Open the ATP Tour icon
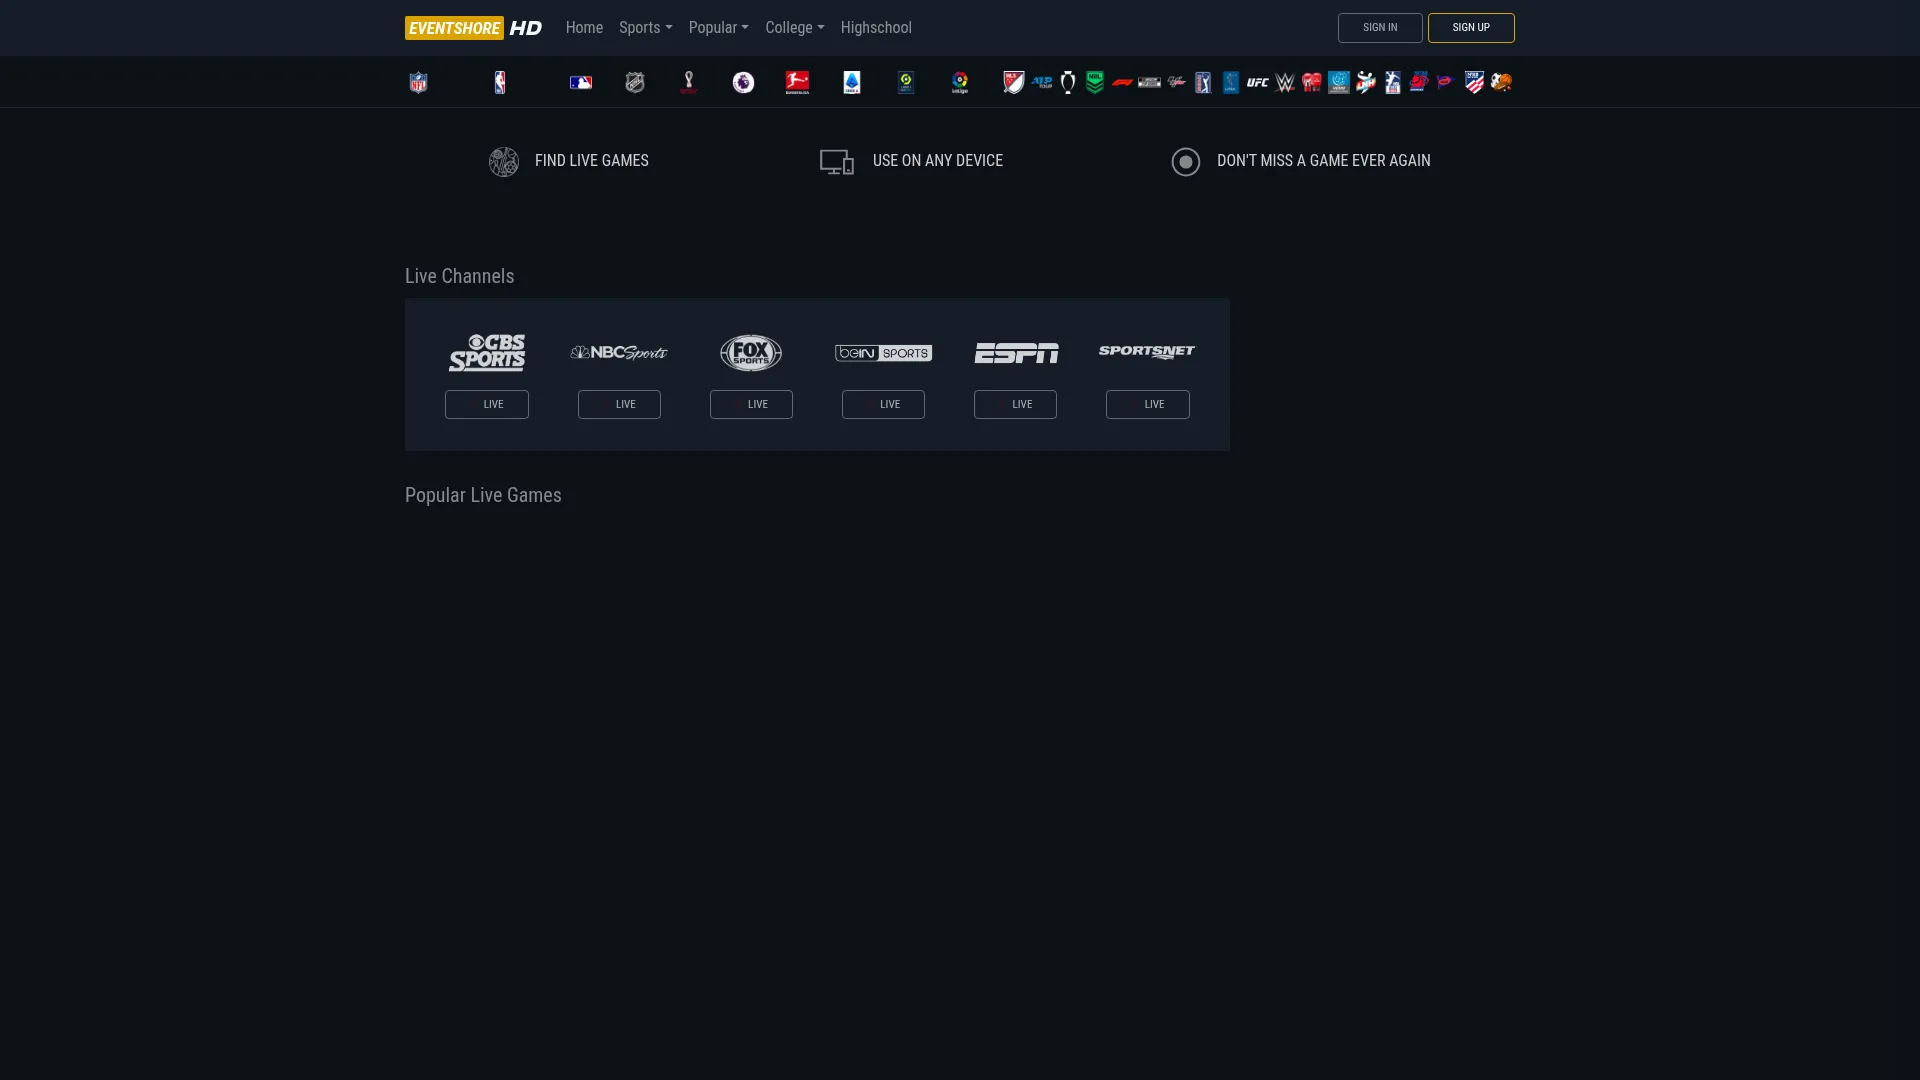This screenshot has width=1920, height=1080. coord(1042,82)
